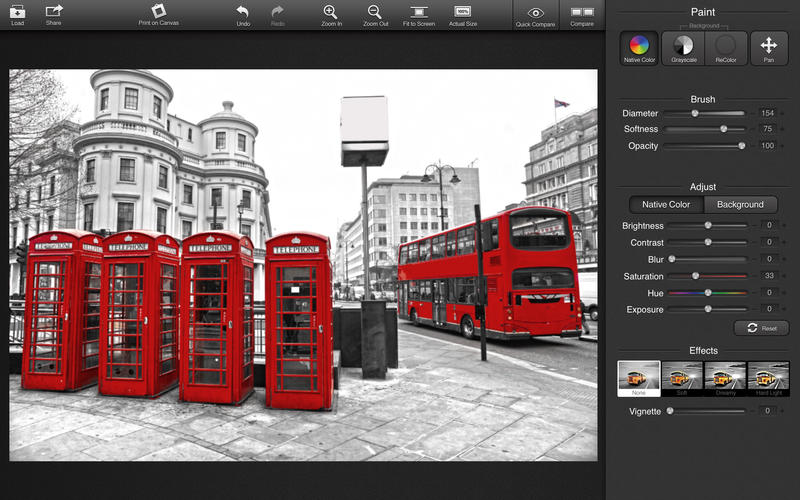Select the Native Color paint mode
Viewport: 800px width, 500px height.
[639, 46]
